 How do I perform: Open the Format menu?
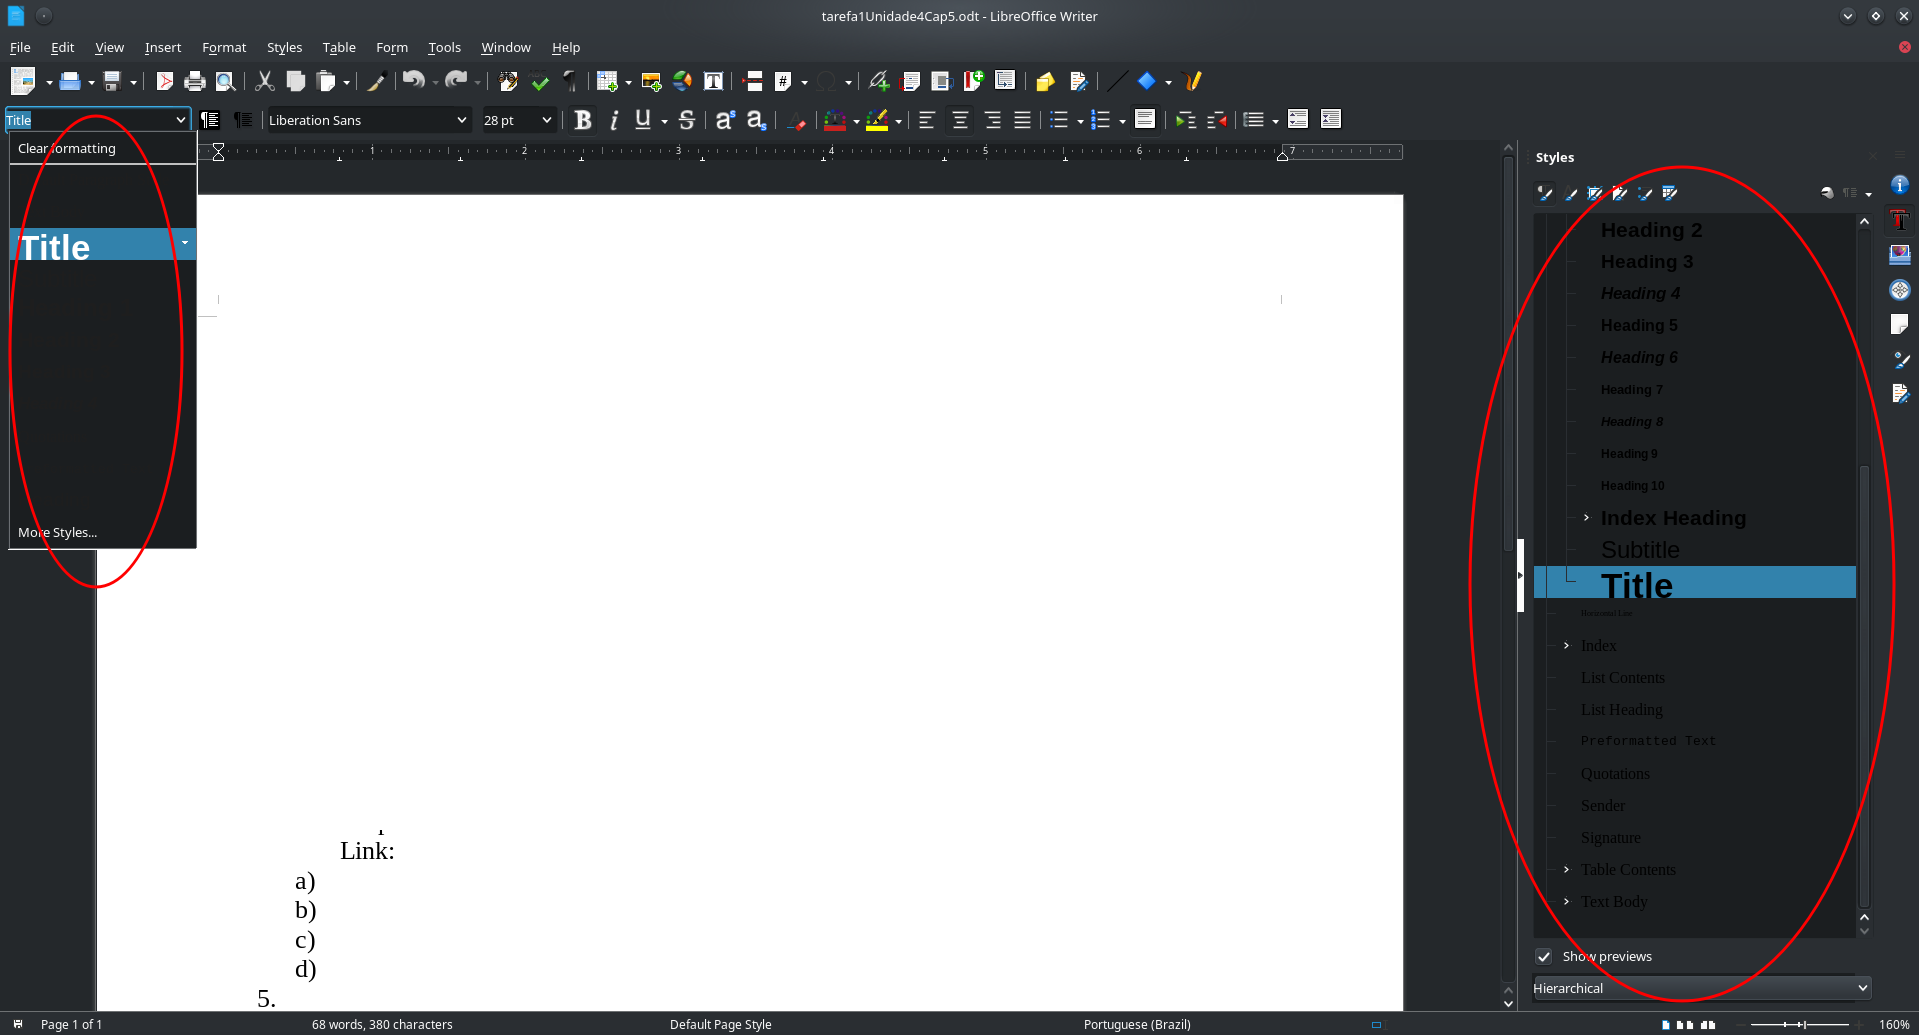coord(224,47)
